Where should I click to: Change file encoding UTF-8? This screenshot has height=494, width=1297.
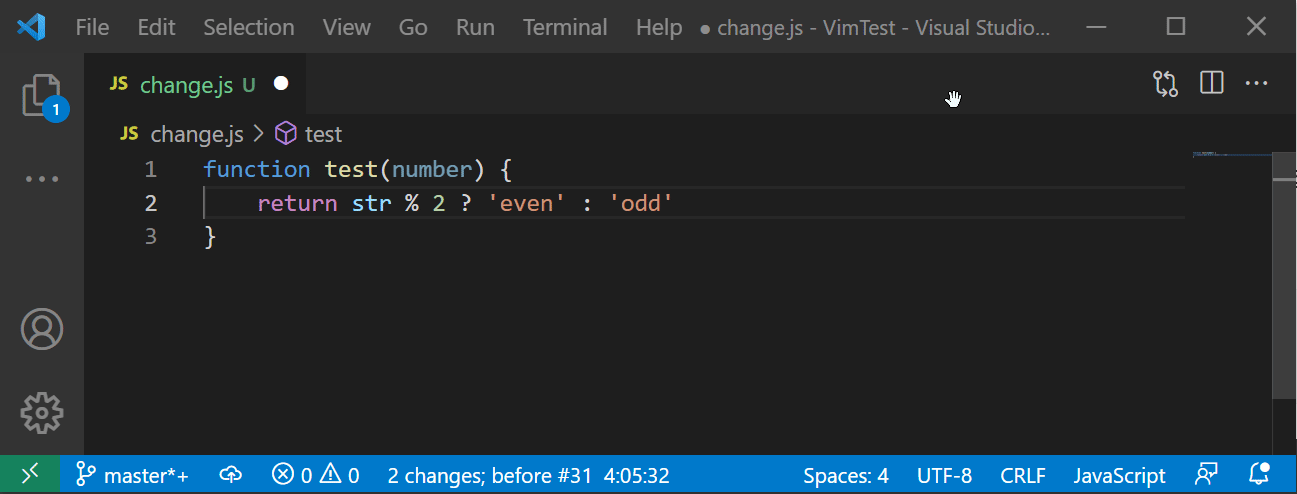[944, 475]
